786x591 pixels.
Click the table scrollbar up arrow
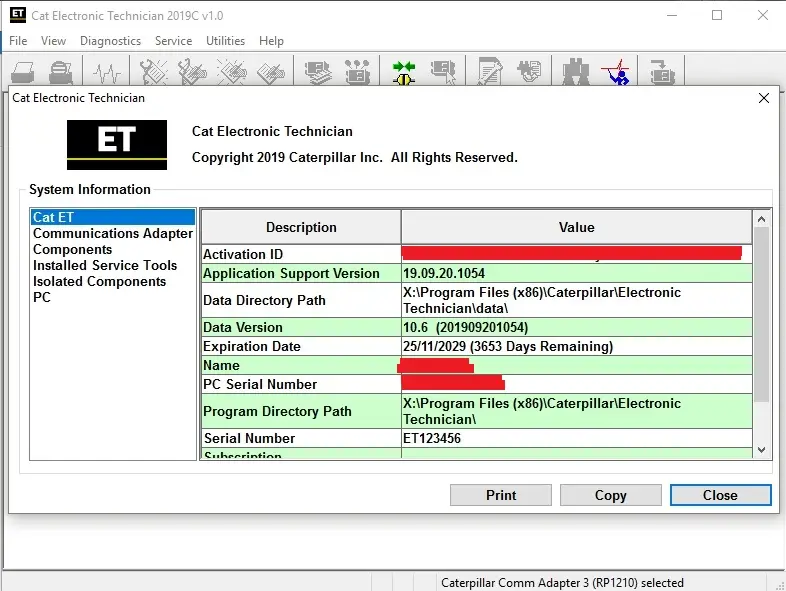click(761, 219)
